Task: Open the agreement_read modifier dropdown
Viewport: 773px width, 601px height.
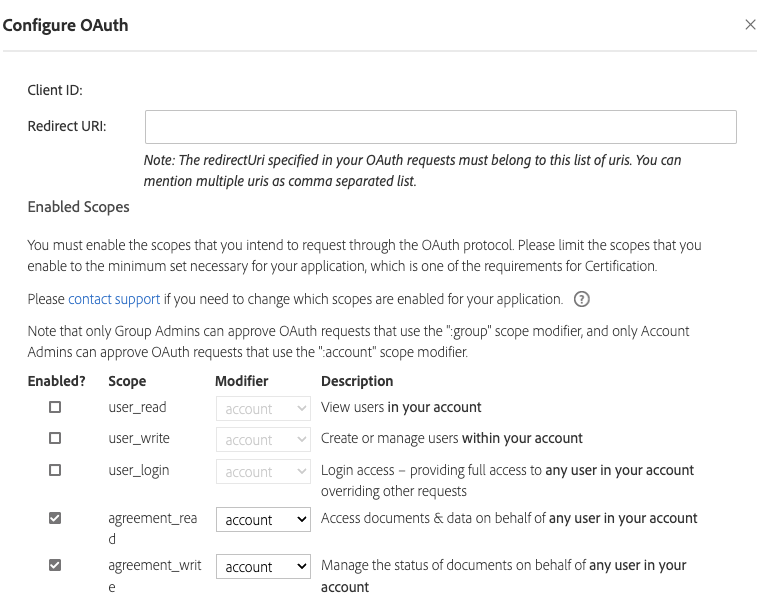Action: 263,520
